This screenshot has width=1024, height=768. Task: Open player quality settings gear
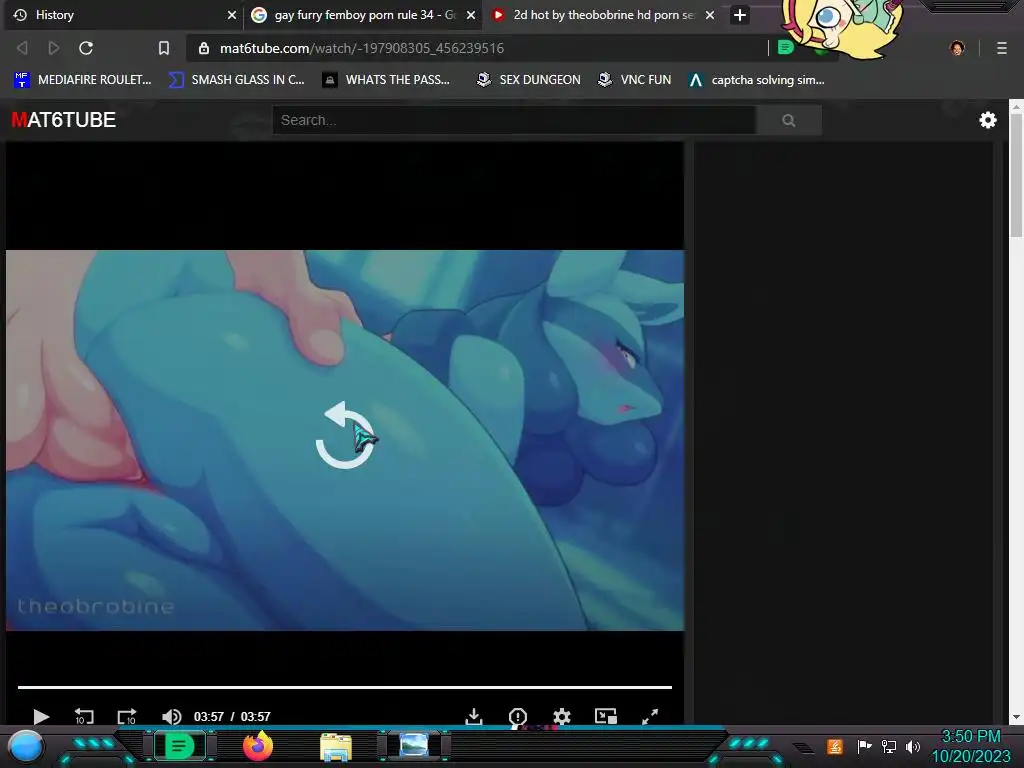pyautogui.click(x=562, y=716)
